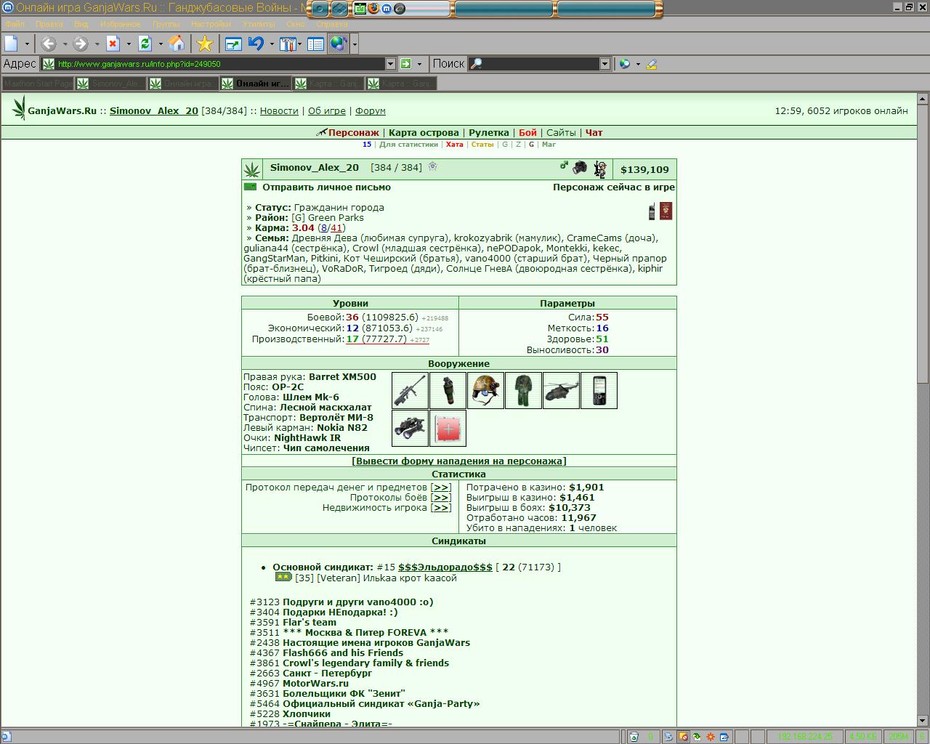Expand the New page button dropdown arrow

(27, 44)
